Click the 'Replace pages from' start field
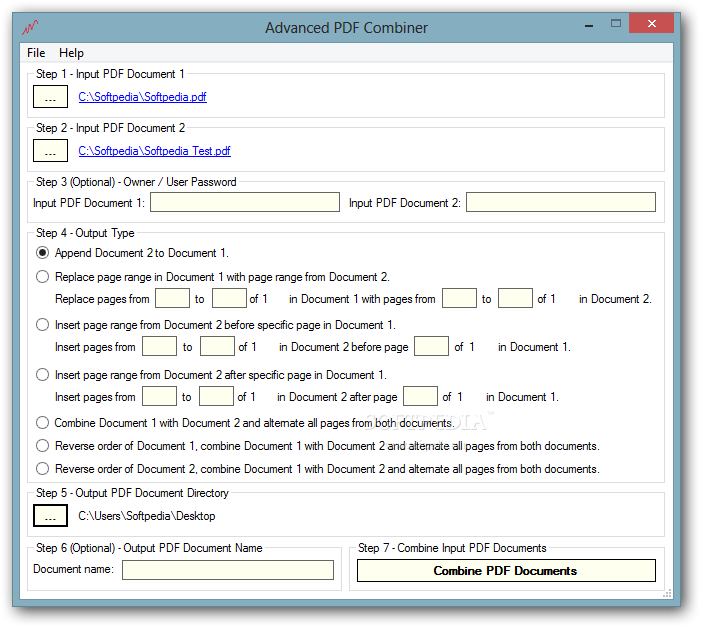This screenshot has height=627, width=701. click(x=173, y=298)
